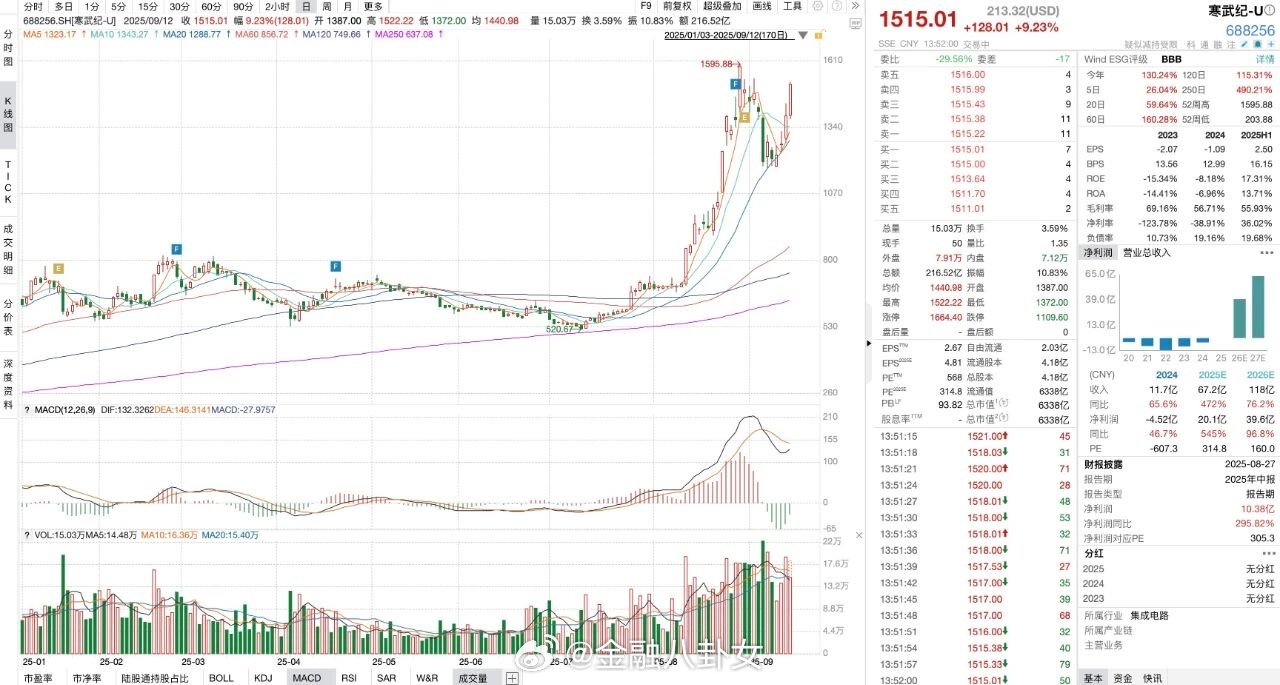Select the 2小时 period tab

(x=277, y=6)
